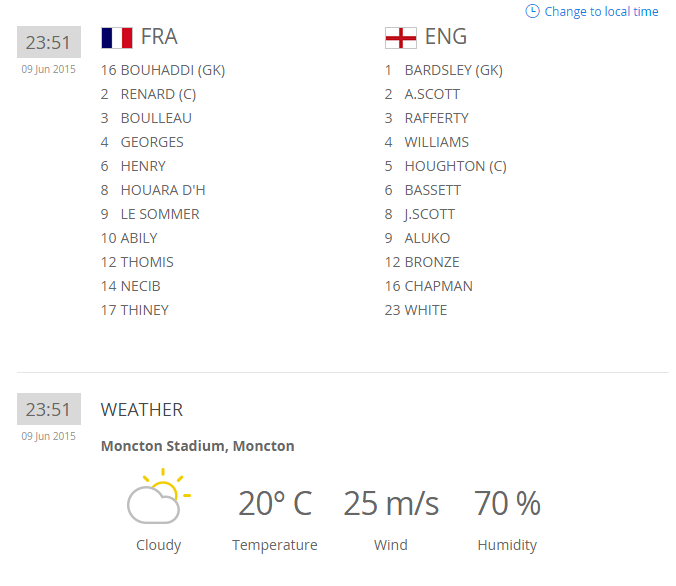Click the cloudy weather icon
Screen dimensions: 676x586
click(158, 498)
